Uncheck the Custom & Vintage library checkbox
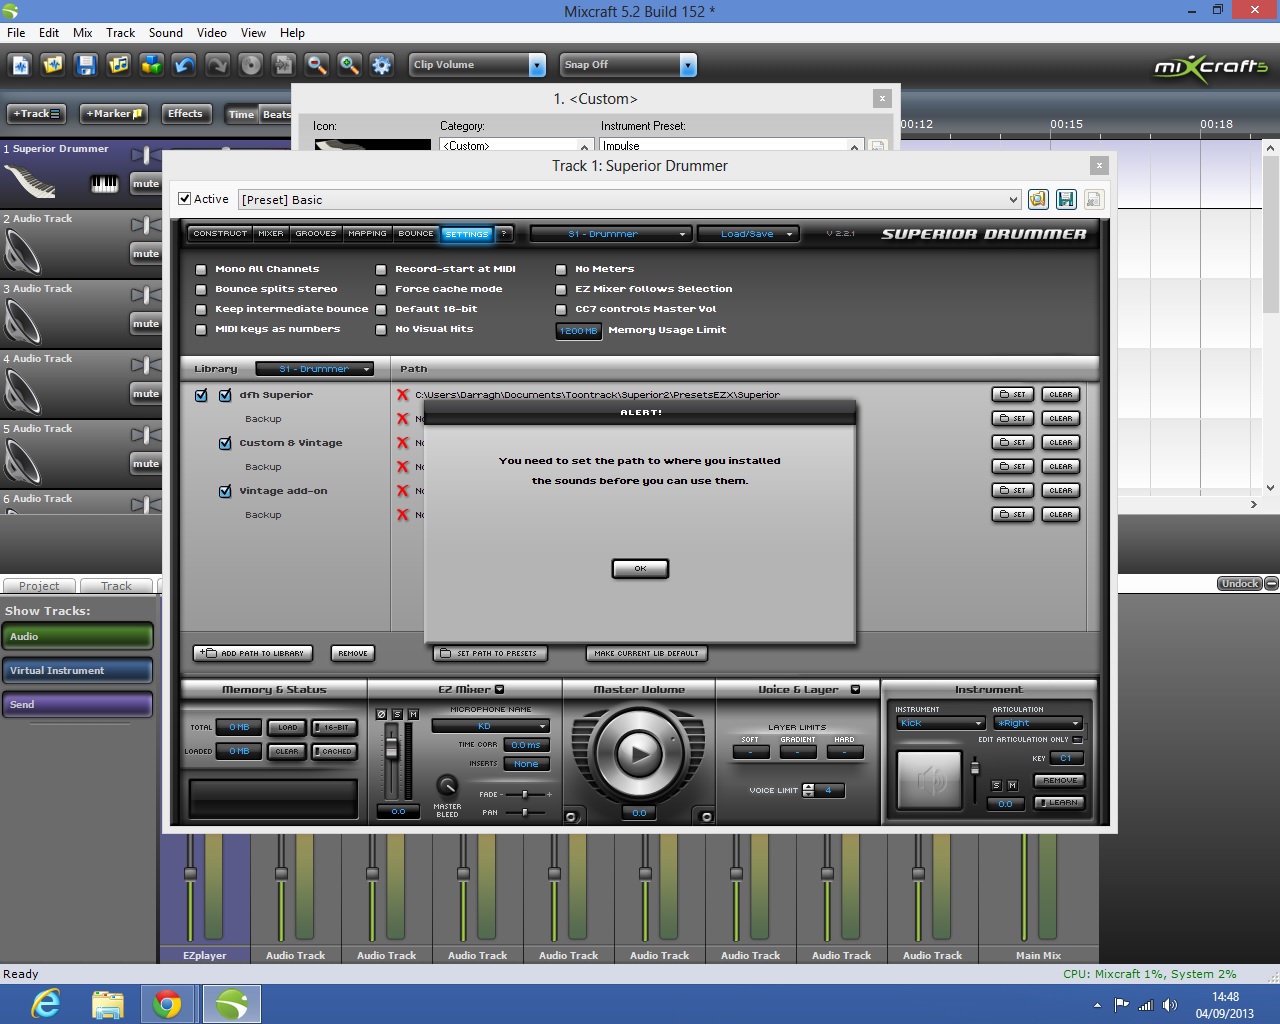 click(x=225, y=443)
